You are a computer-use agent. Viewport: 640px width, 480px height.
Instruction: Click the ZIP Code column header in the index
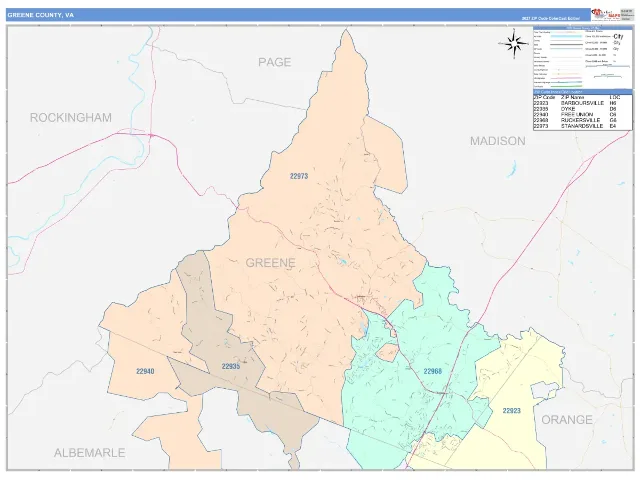pyautogui.click(x=544, y=98)
